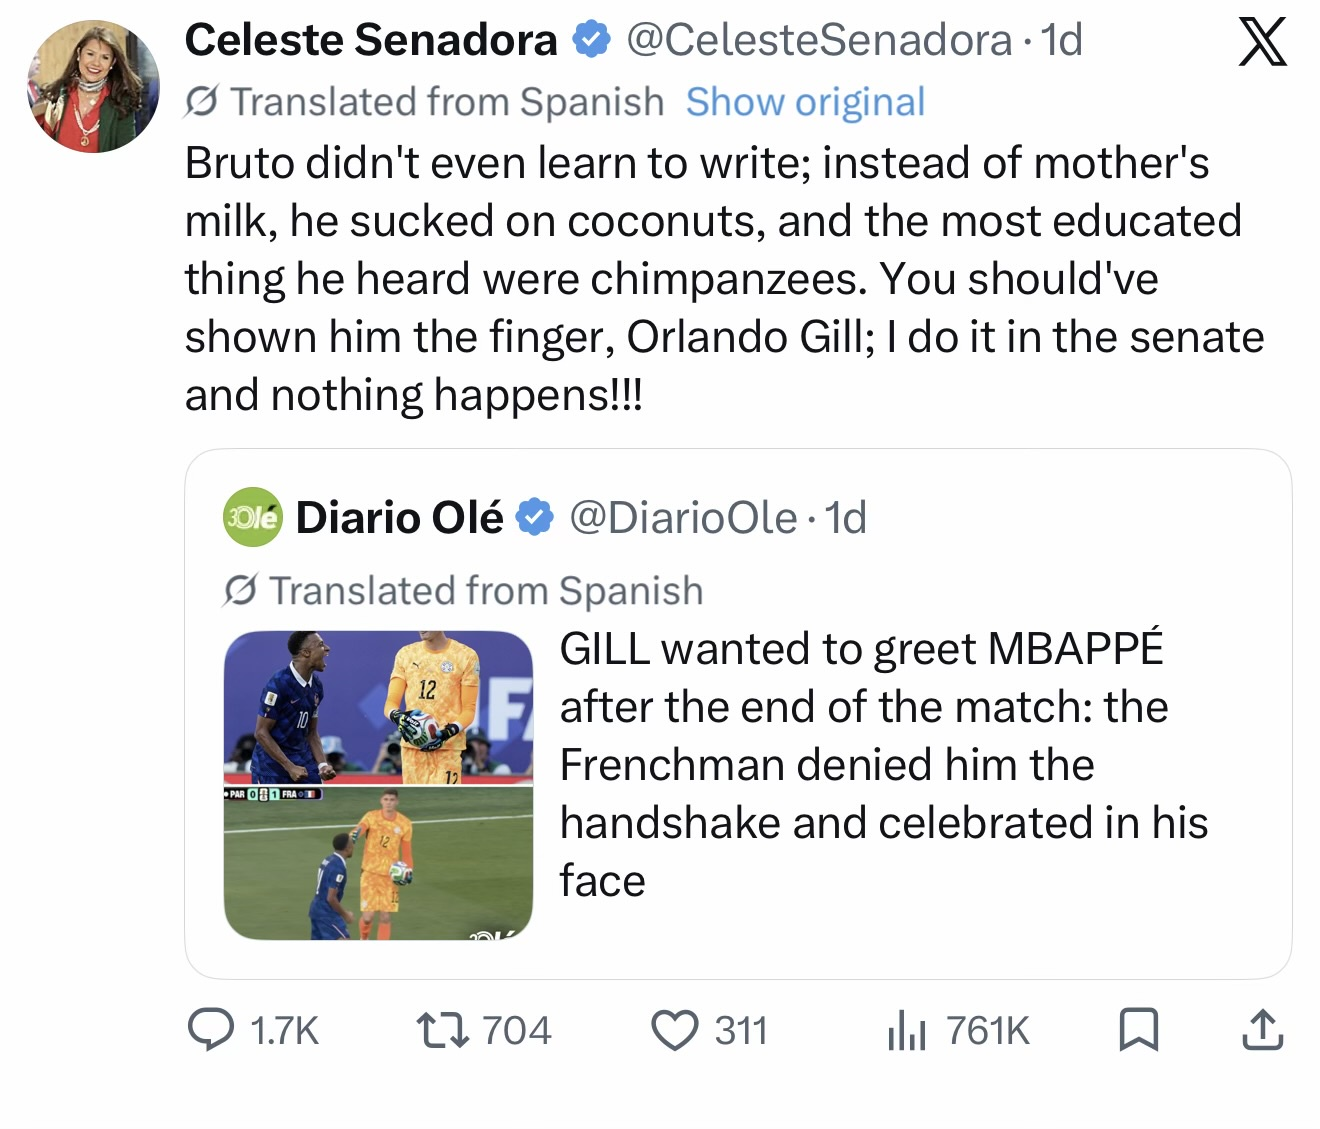The width and height of the screenshot is (1320, 1129).
Task: Click the 1d timestamp on Celeste's post
Action: [x=1061, y=40]
